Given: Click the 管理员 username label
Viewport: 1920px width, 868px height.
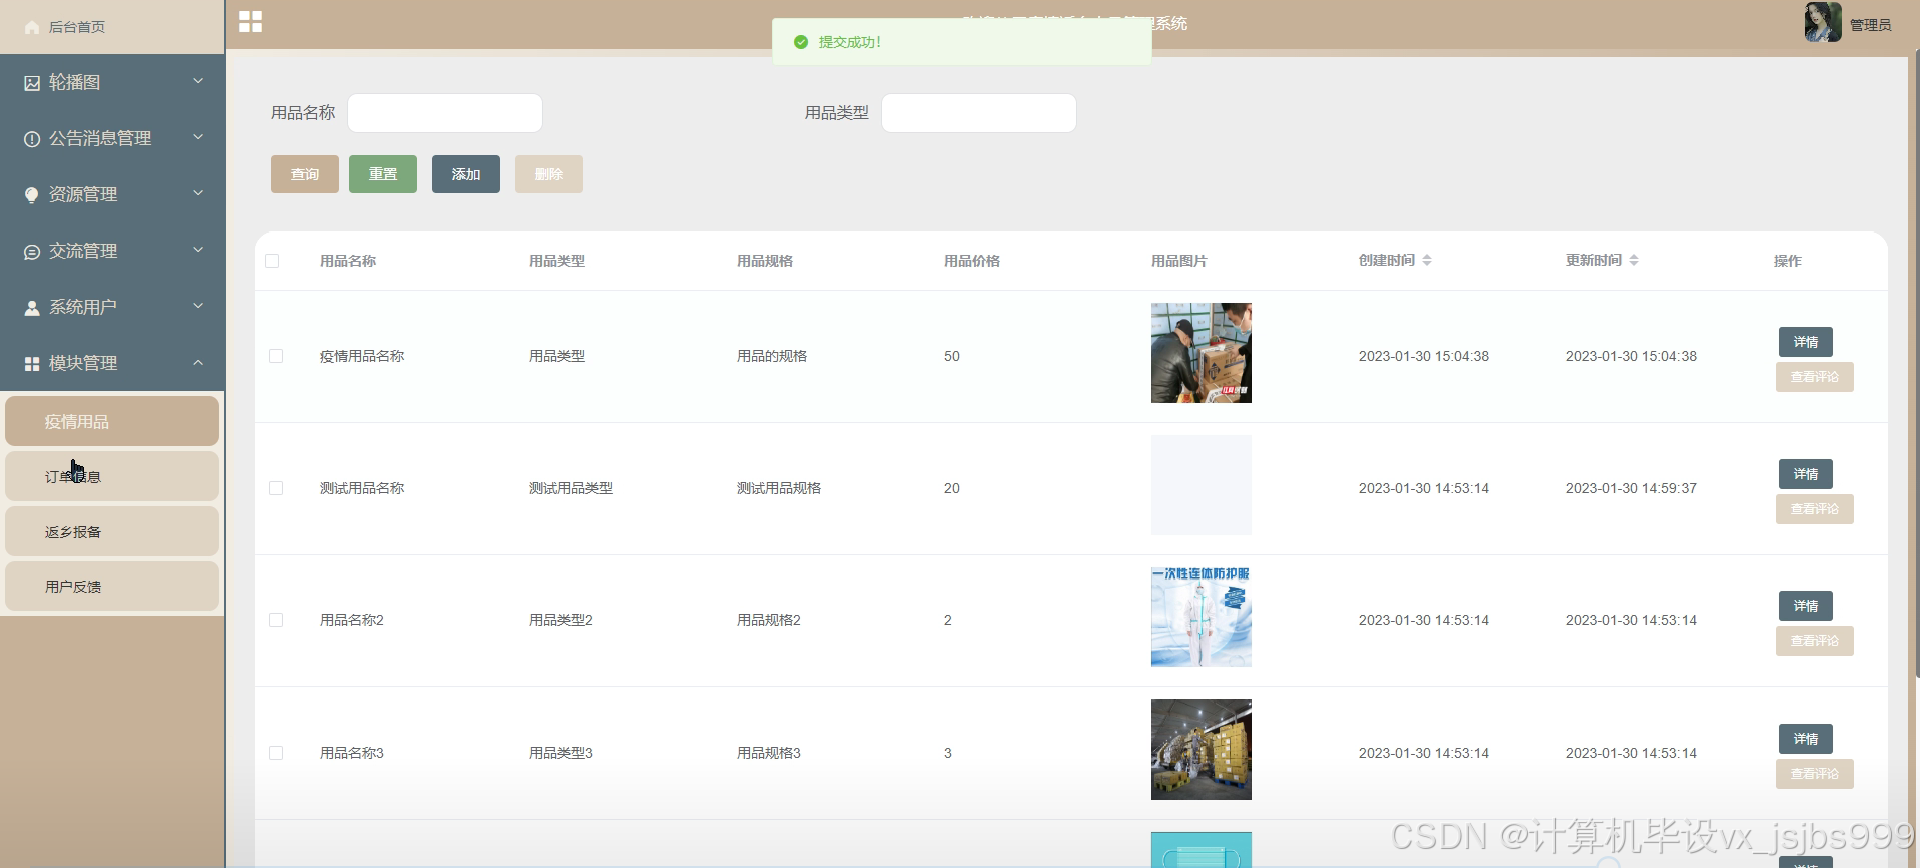Looking at the screenshot, I should pos(1870,25).
